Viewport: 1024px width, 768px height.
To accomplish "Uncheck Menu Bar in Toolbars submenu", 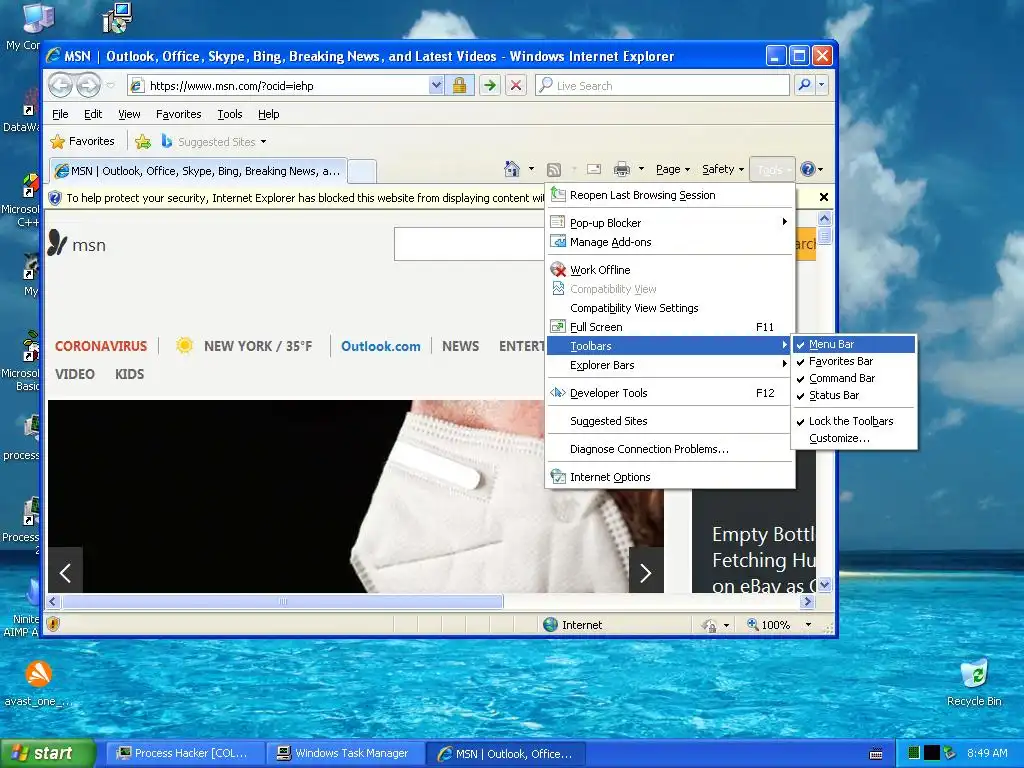I will coord(854,344).
